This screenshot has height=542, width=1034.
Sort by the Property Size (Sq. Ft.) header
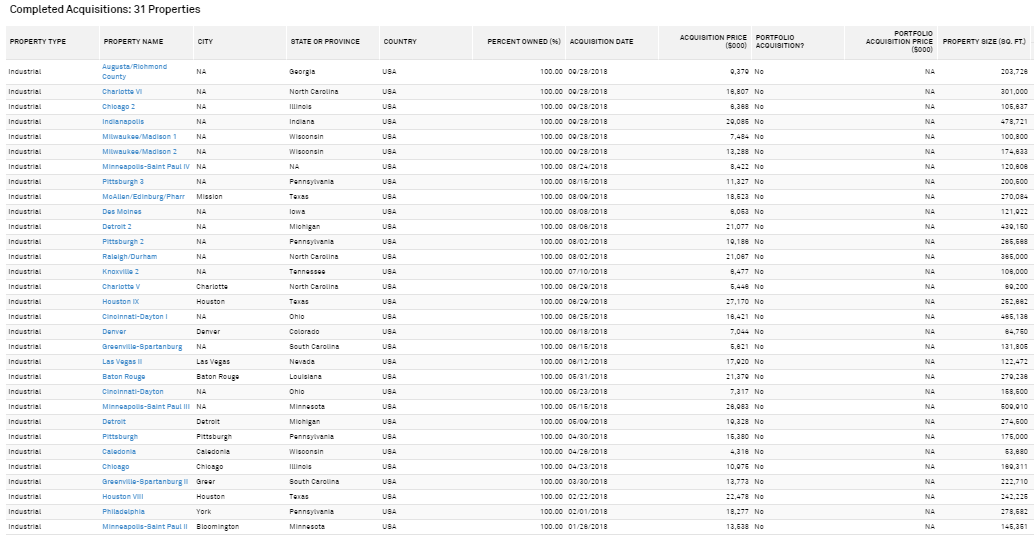[x=984, y=42]
